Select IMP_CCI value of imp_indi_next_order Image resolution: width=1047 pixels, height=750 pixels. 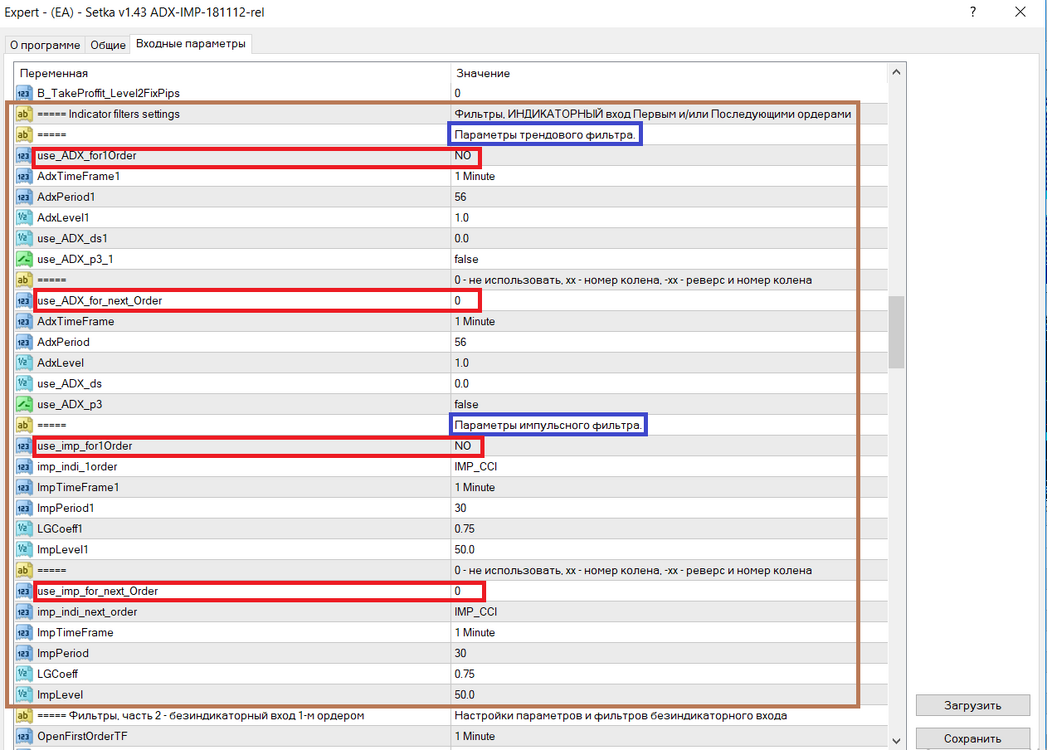475,612
